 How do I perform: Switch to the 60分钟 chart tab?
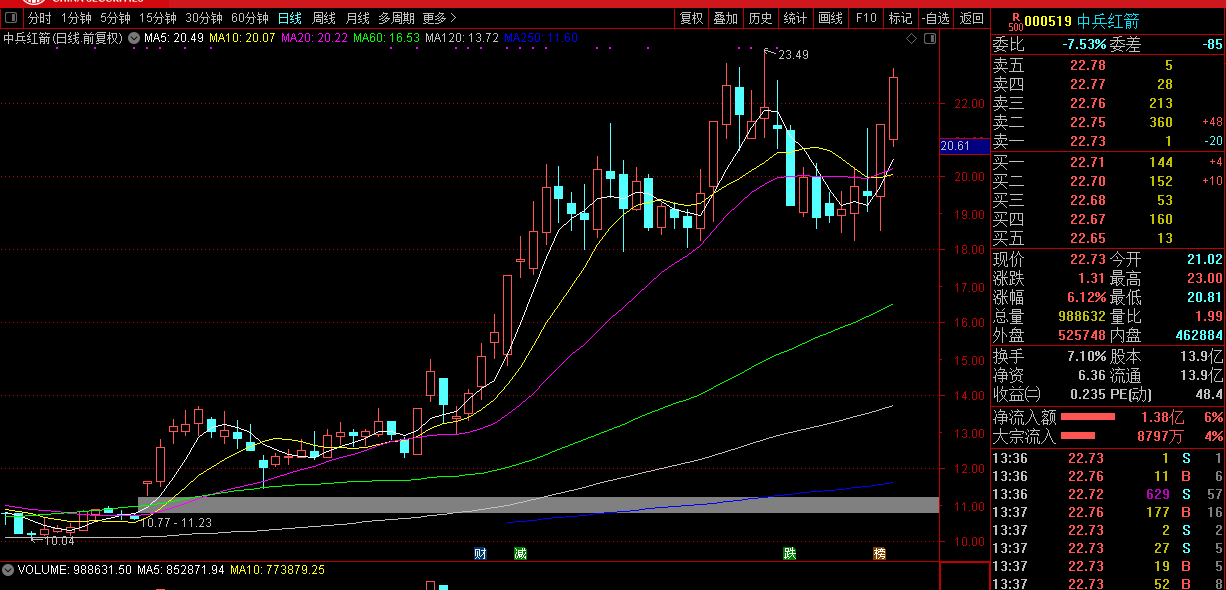pyautogui.click(x=249, y=18)
